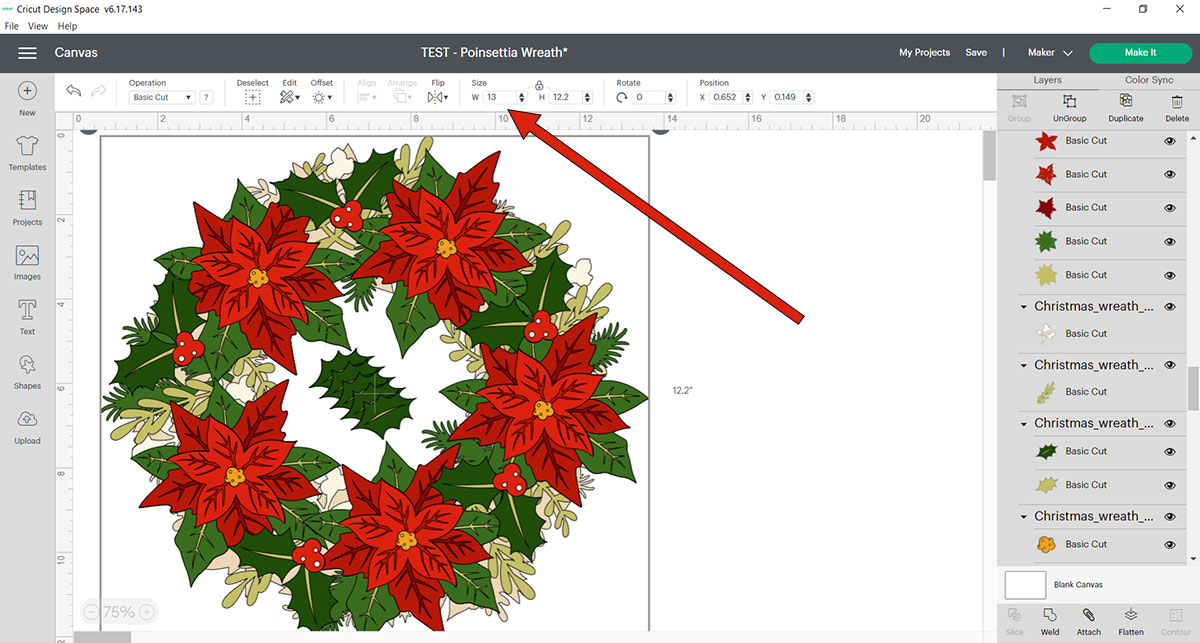
Task: Open the View menu
Action: (38, 26)
